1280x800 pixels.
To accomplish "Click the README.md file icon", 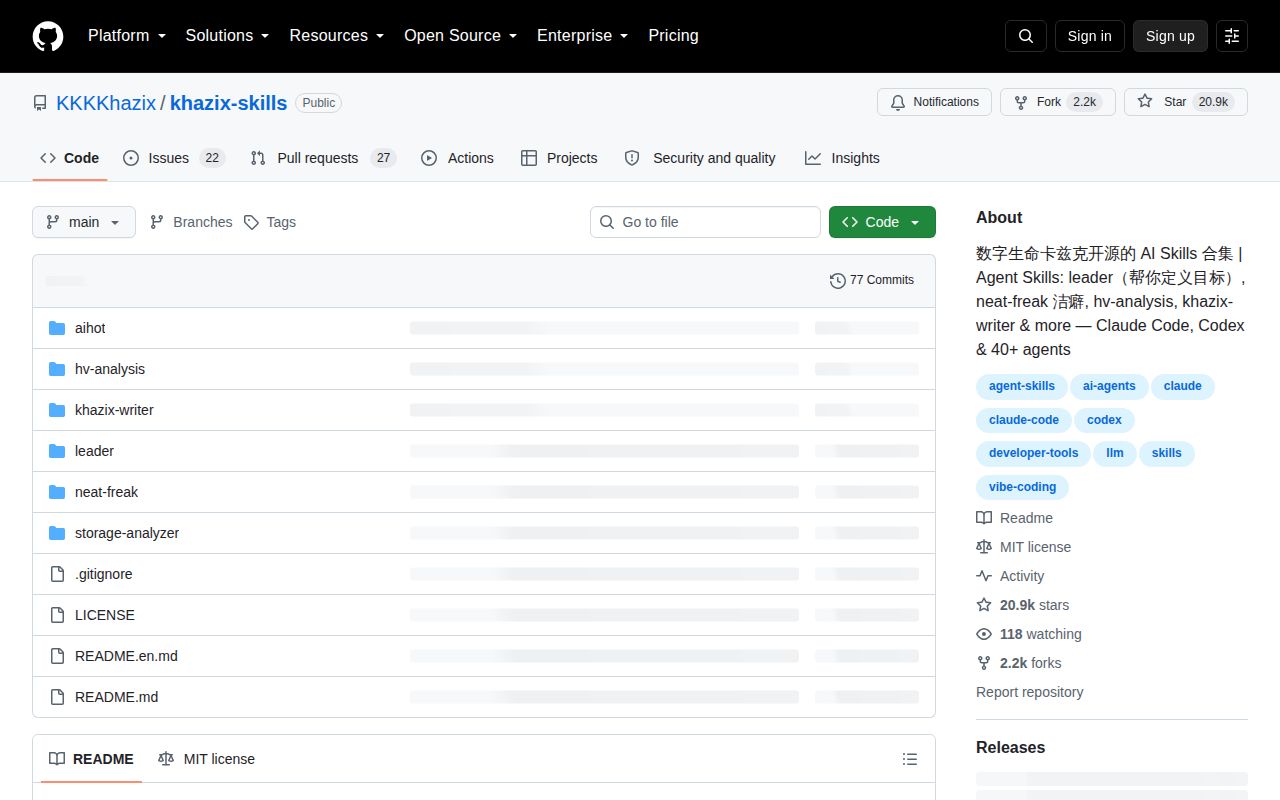I will [x=57, y=697].
